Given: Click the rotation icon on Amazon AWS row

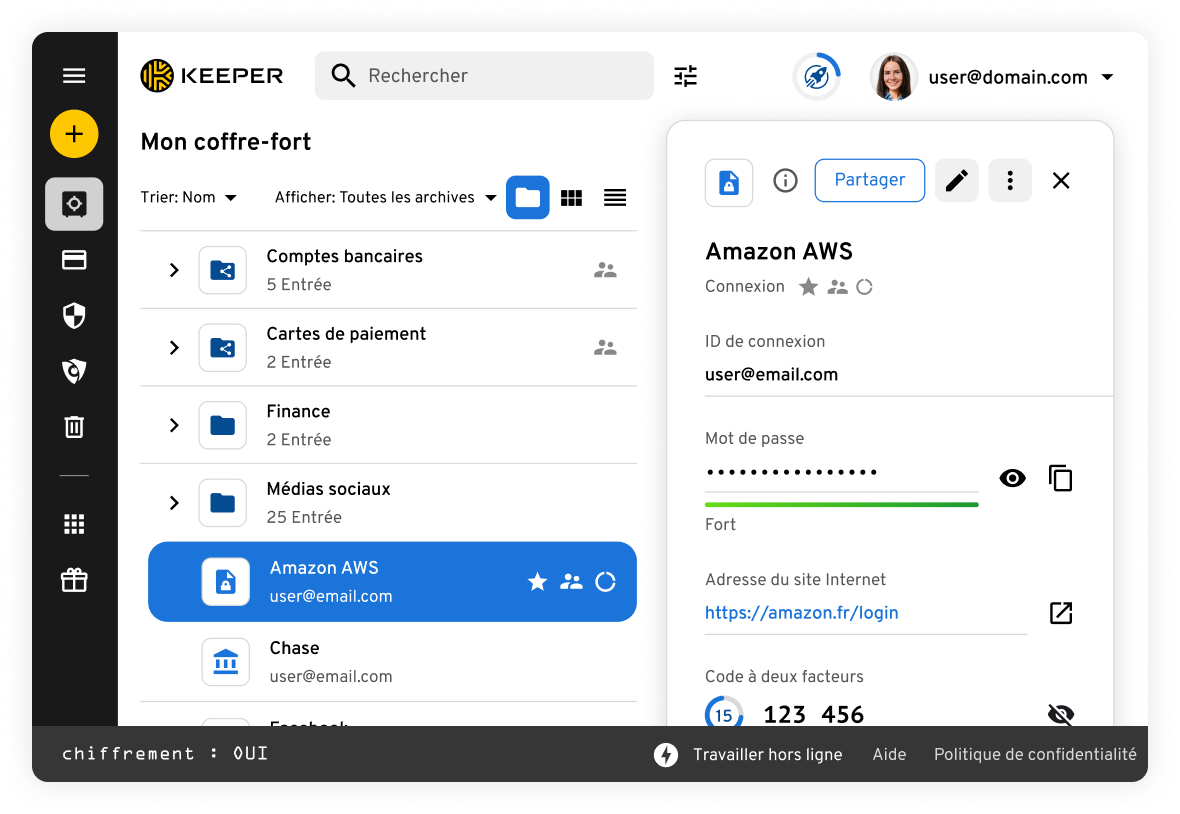Looking at the screenshot, I should (x=605, y=582).
